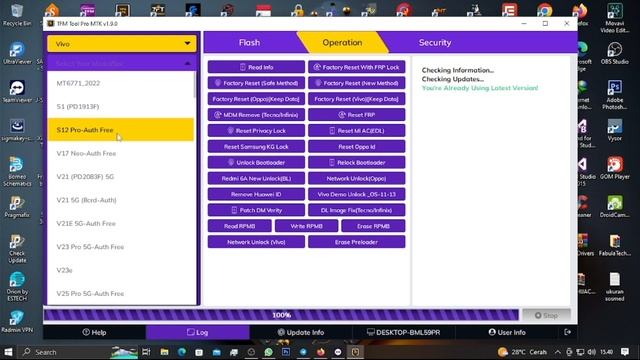Select MT6771_2022 from model list

coord(121,83)
